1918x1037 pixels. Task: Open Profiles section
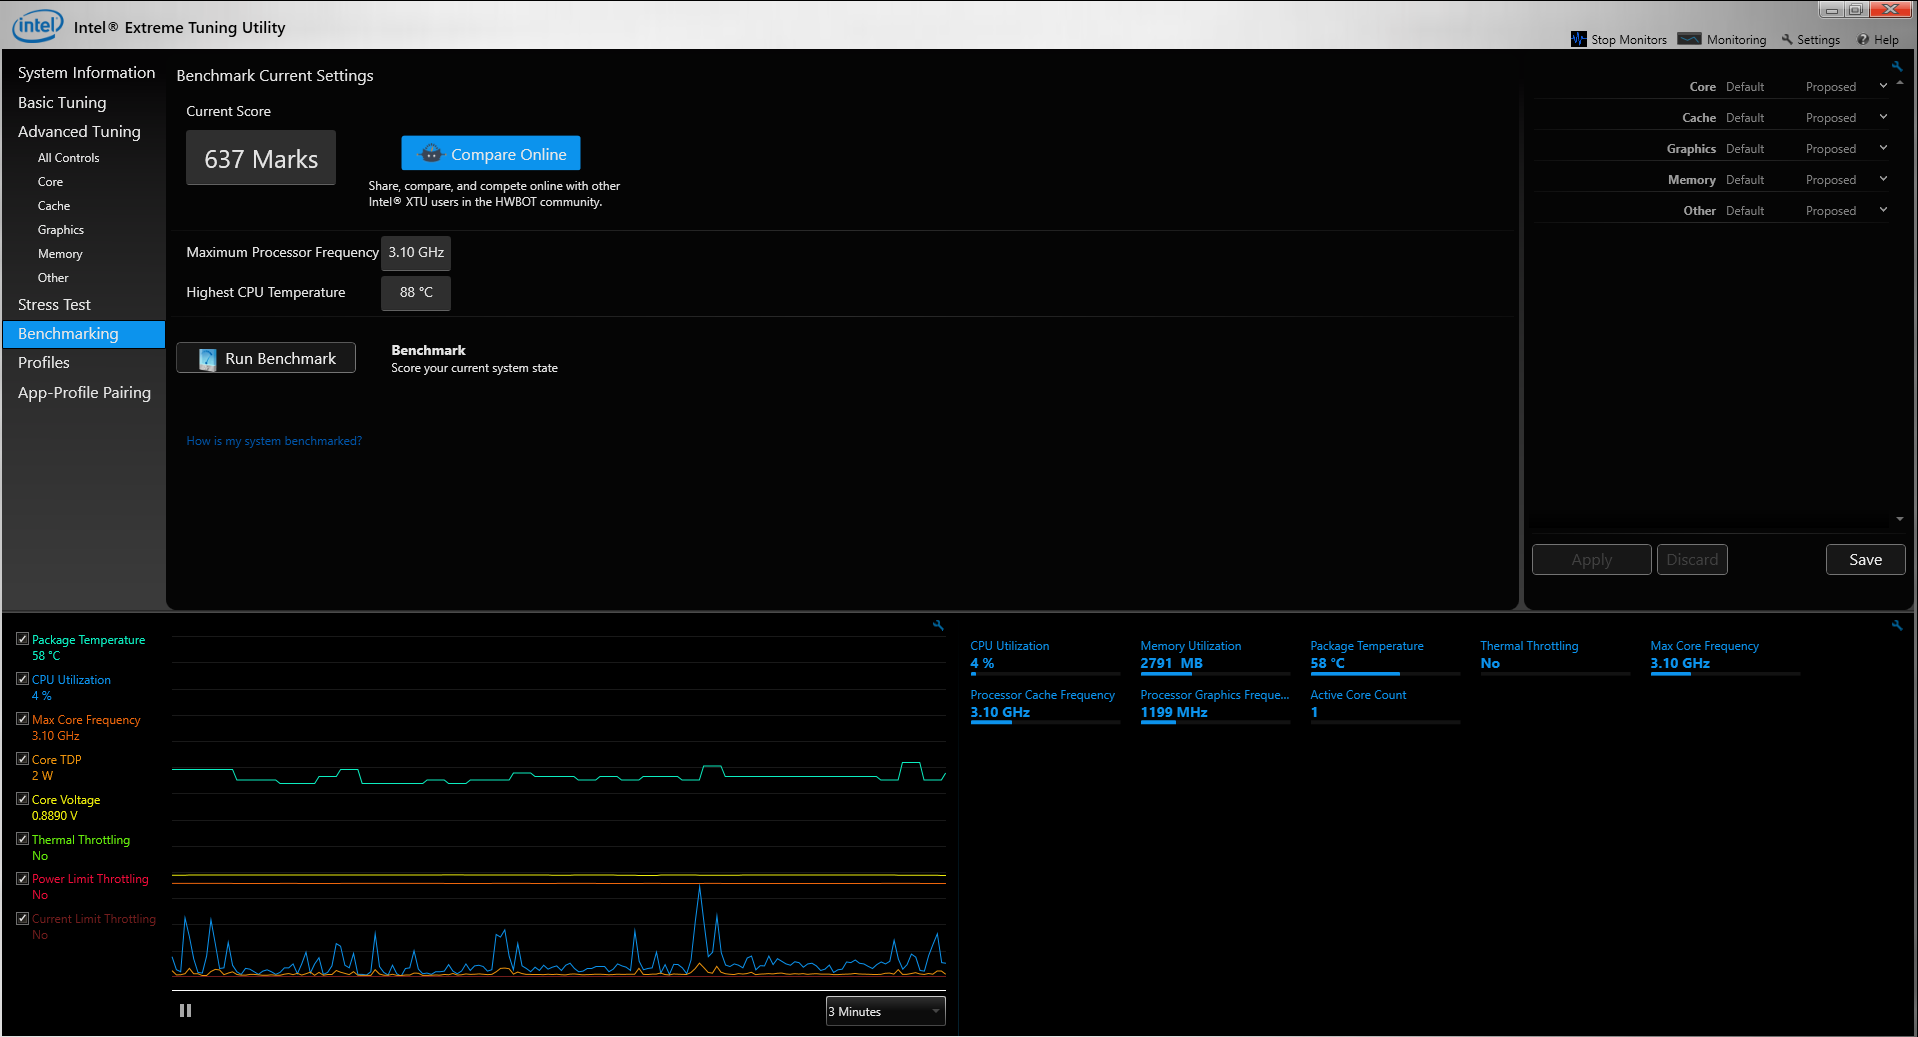[x=44, y=363]
